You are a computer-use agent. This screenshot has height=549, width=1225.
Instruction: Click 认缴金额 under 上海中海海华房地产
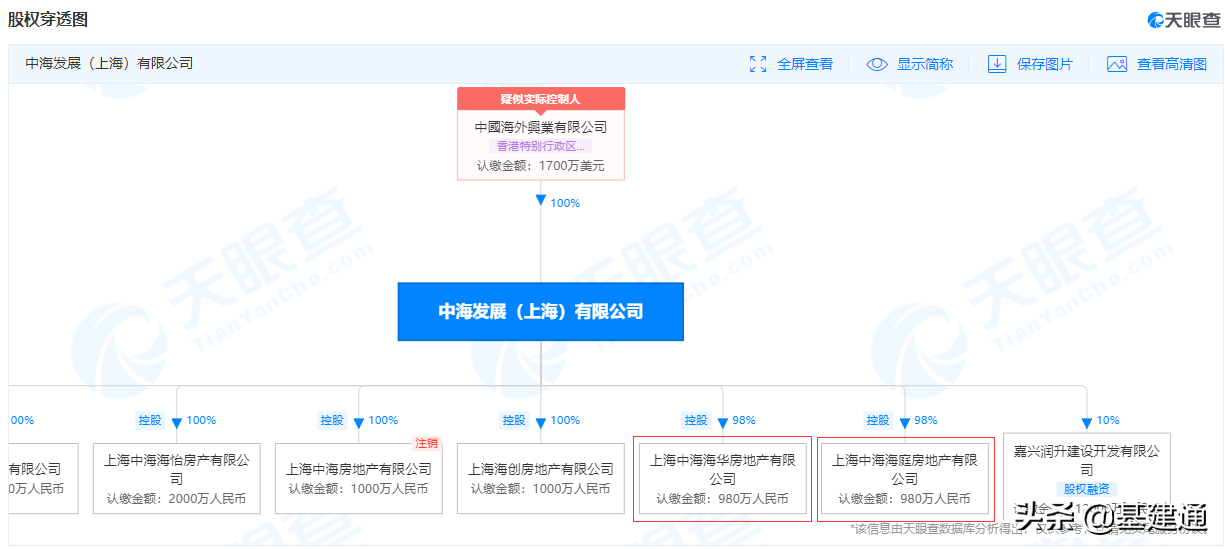pyautogui.click(x=722, y=498)
